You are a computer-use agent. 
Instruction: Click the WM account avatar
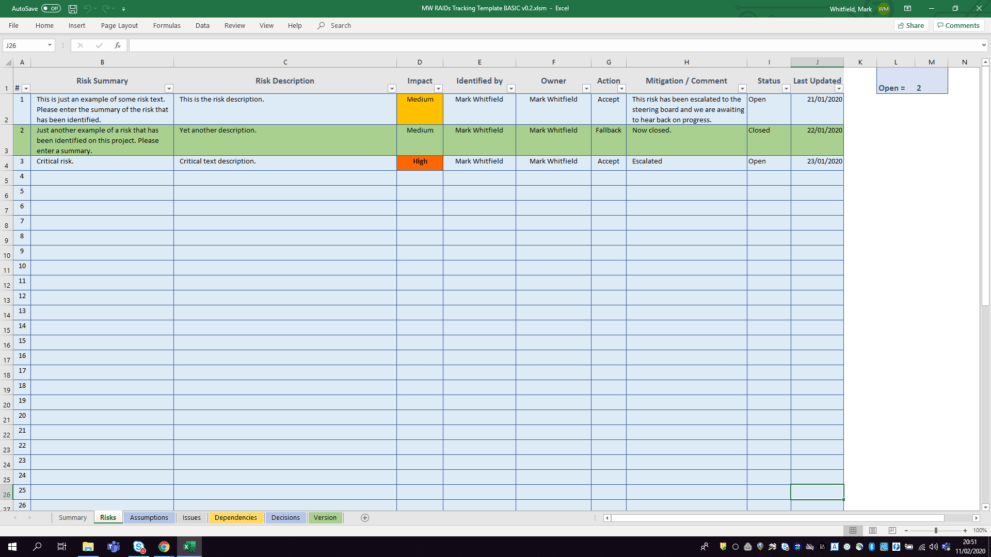[x=884, y=9]
